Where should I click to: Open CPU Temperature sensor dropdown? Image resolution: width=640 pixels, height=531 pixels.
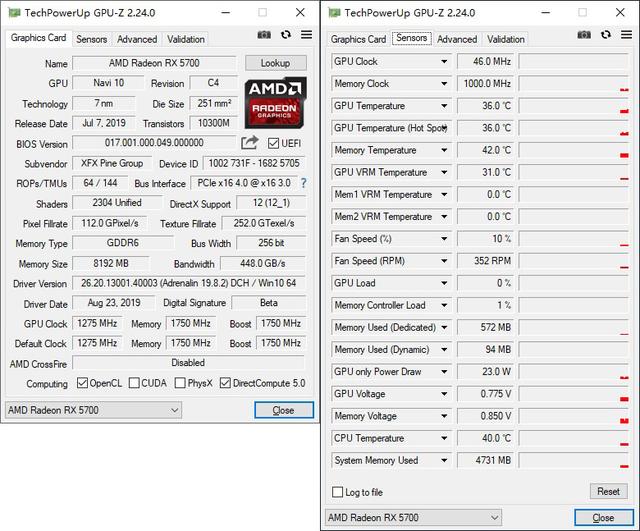coord(444,438)
